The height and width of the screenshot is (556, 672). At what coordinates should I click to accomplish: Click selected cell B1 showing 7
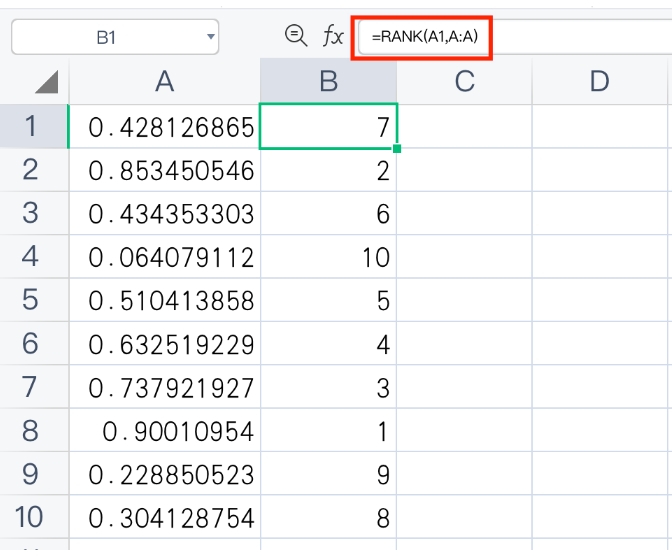pyautogui.click(x=328, y=126)
